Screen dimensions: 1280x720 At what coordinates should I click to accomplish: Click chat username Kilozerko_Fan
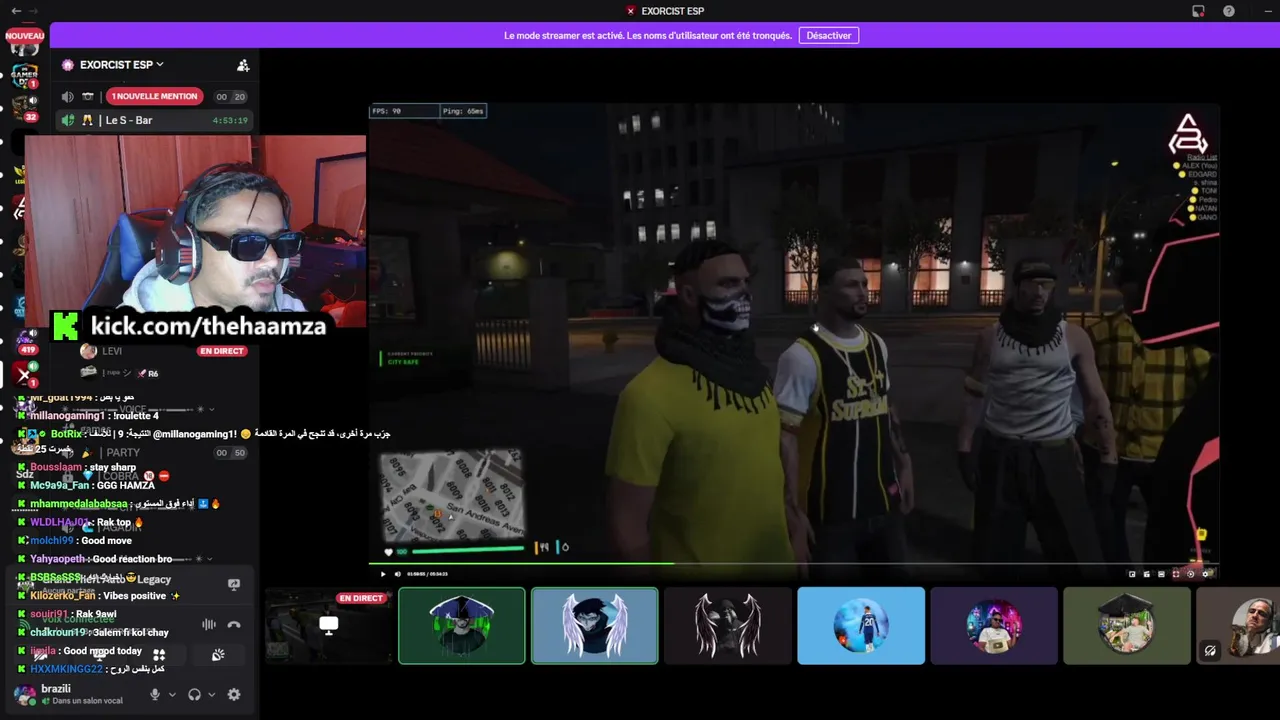pos(63,596)
